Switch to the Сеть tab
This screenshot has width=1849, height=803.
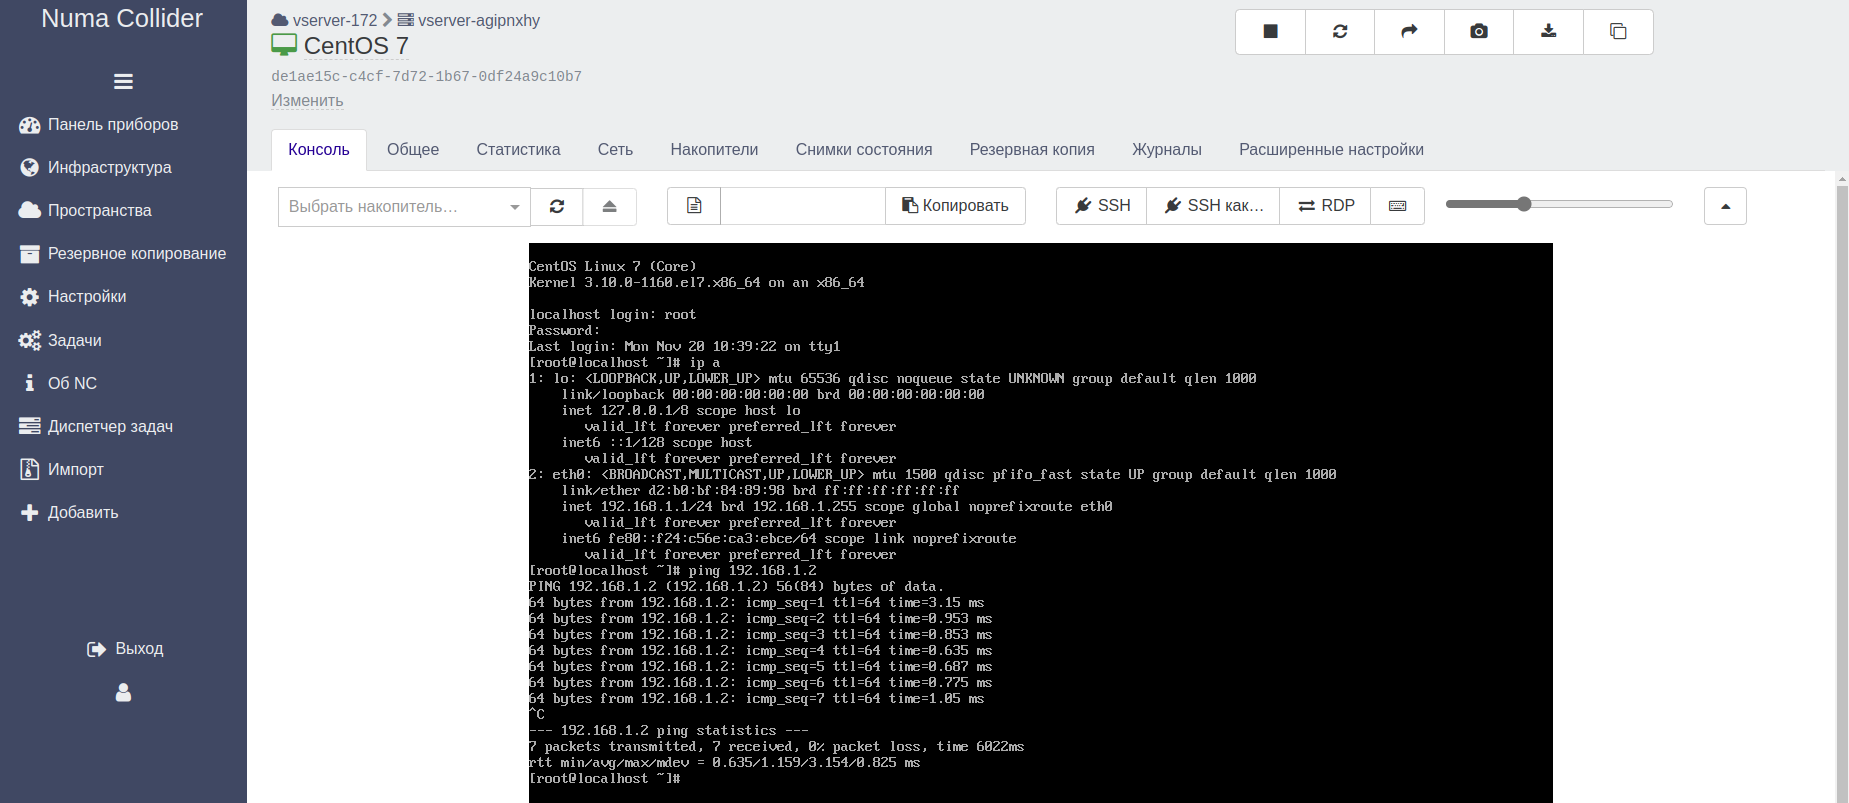click(x=615, y=150)
